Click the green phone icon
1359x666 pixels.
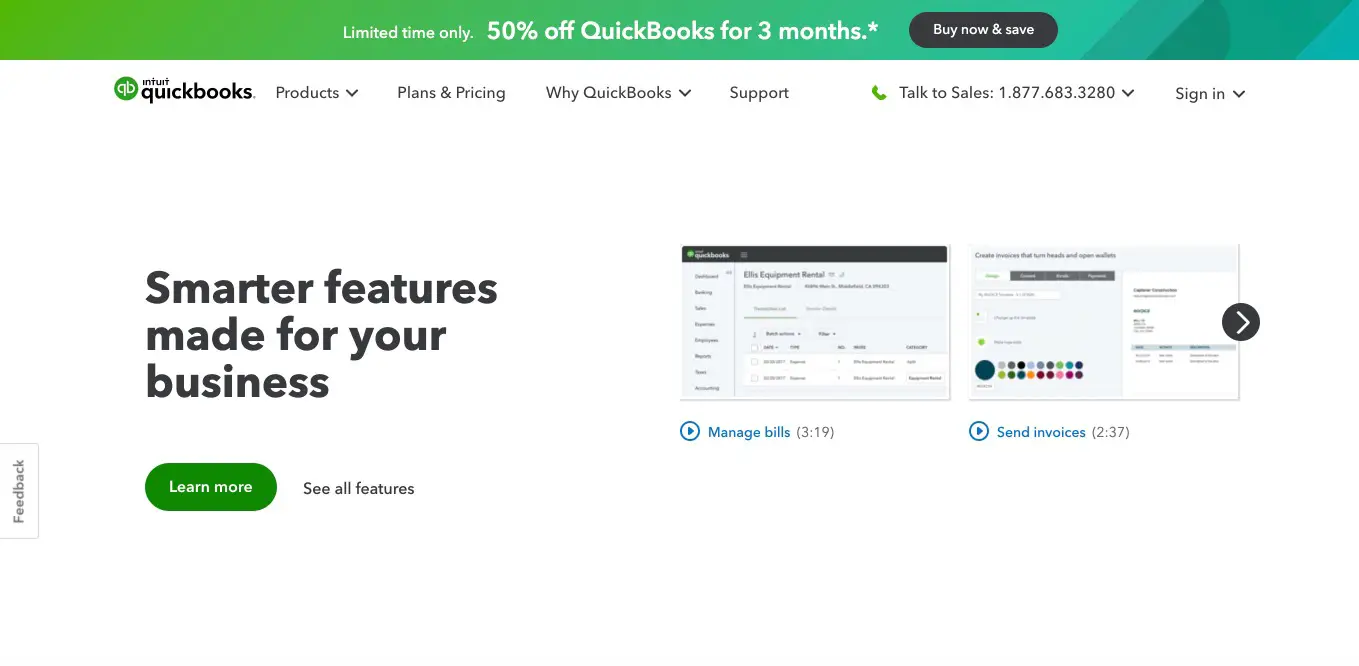tap(879, 93)
